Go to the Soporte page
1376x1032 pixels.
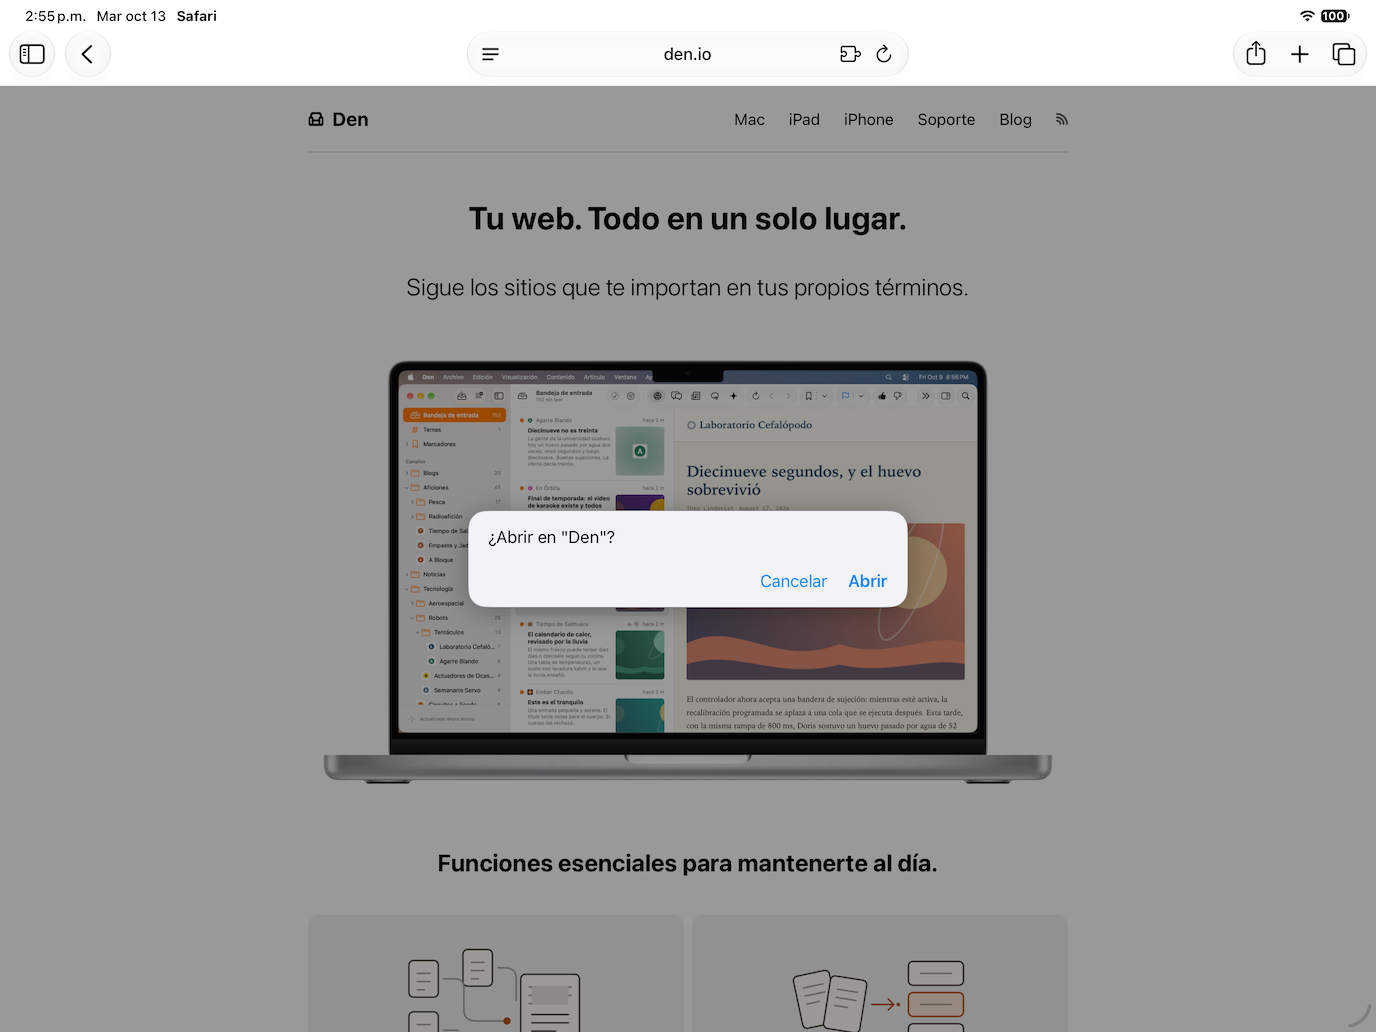(946, 119)
